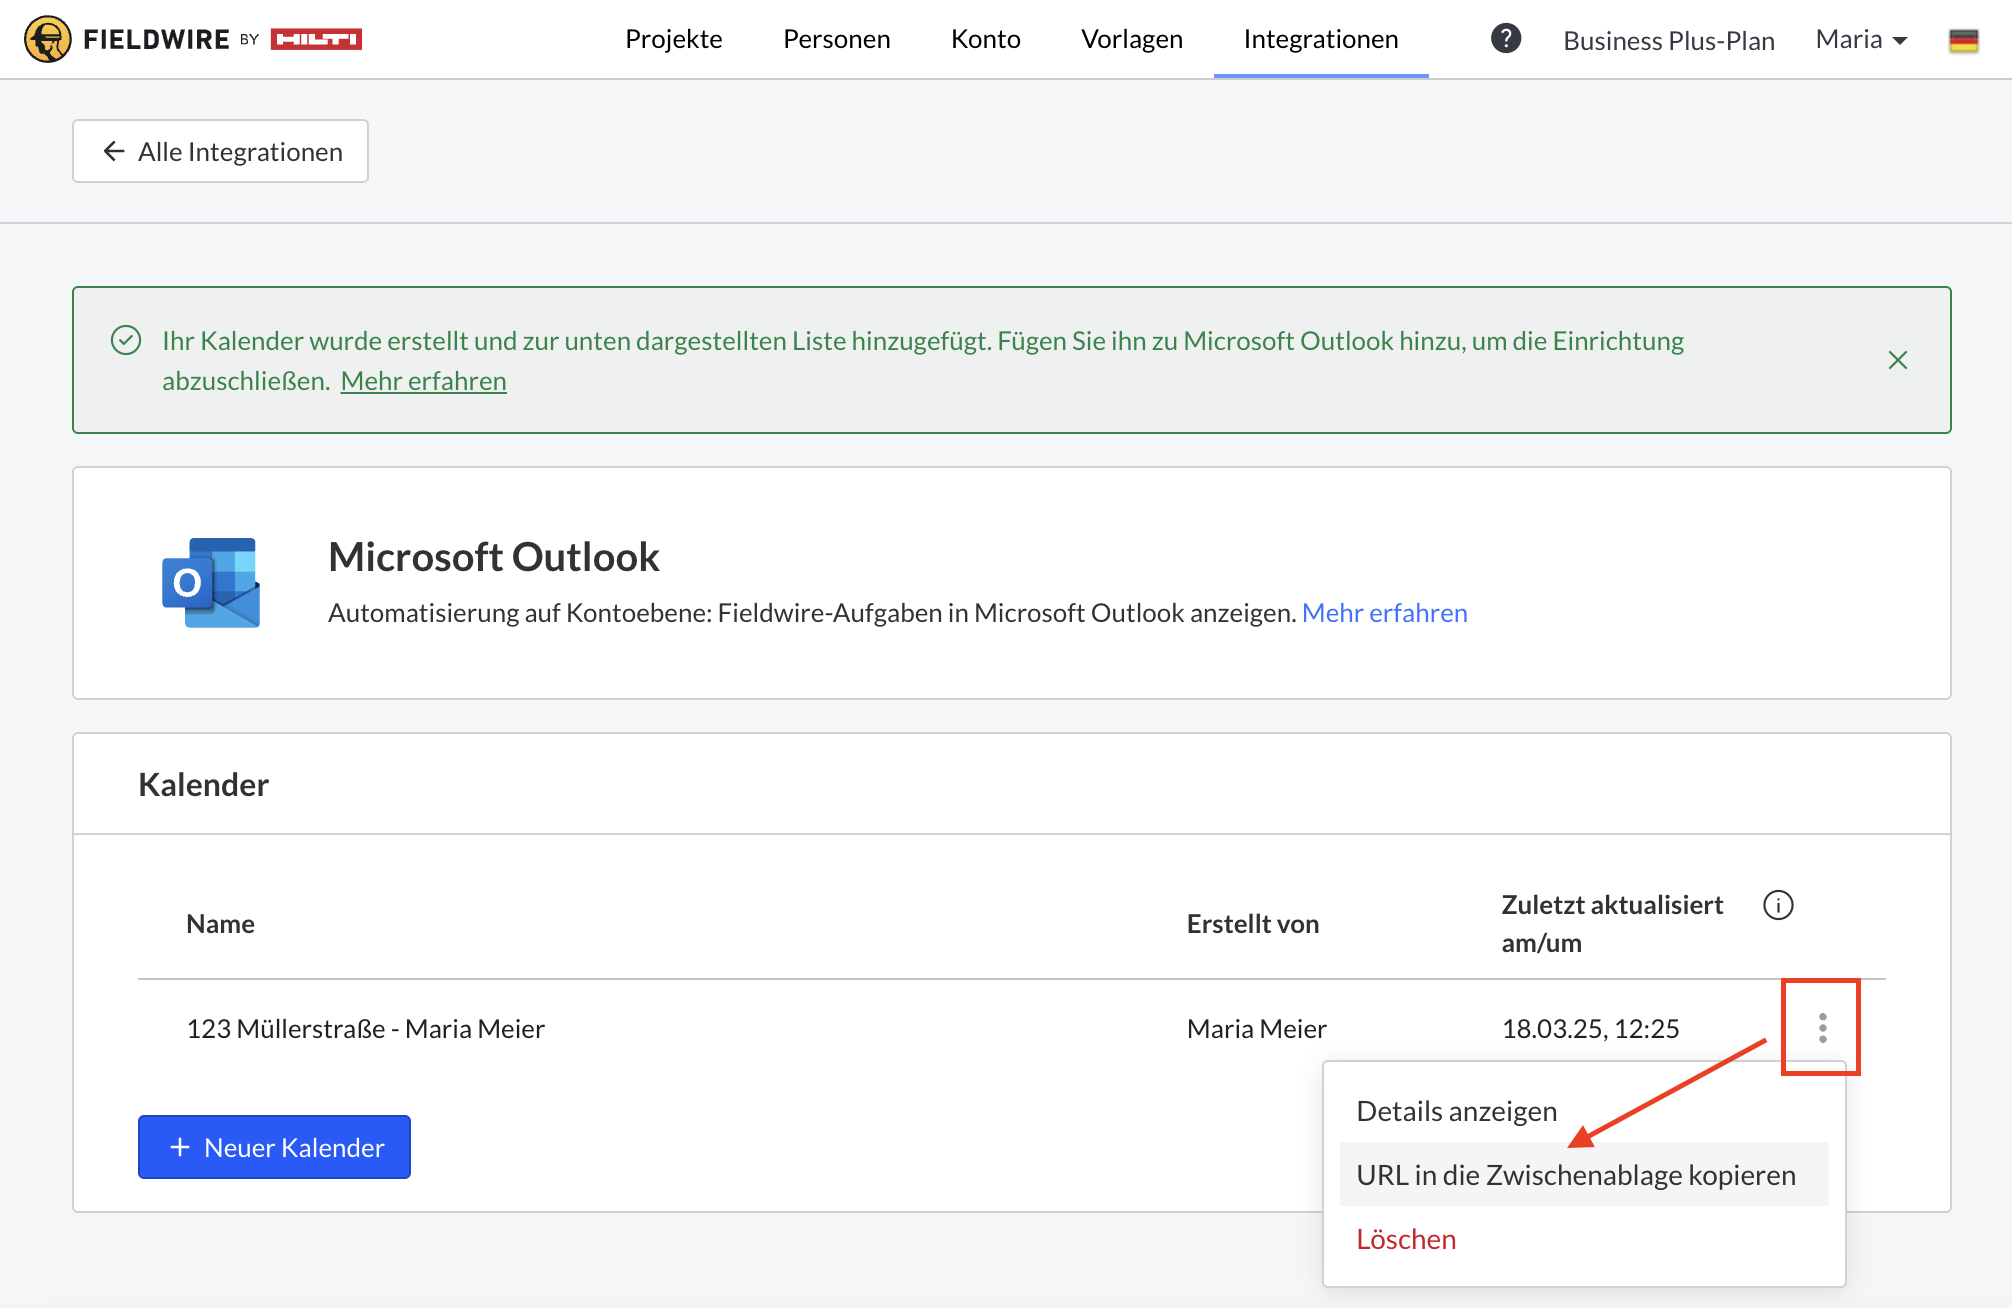Screen dimensions: 2012x1308
Task: Click the Hilti brand logo
Action: coord(316,39)
